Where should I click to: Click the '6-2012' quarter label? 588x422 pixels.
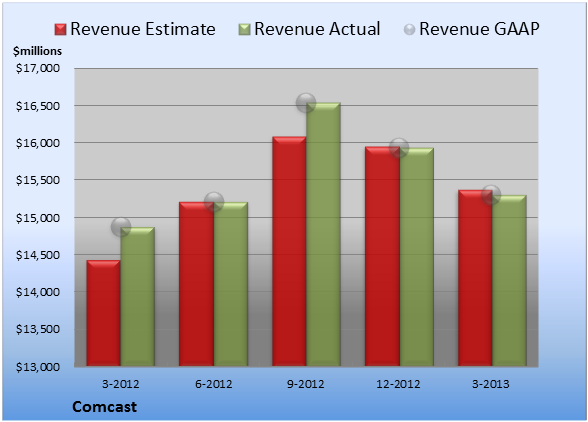[x=213, y=384]
